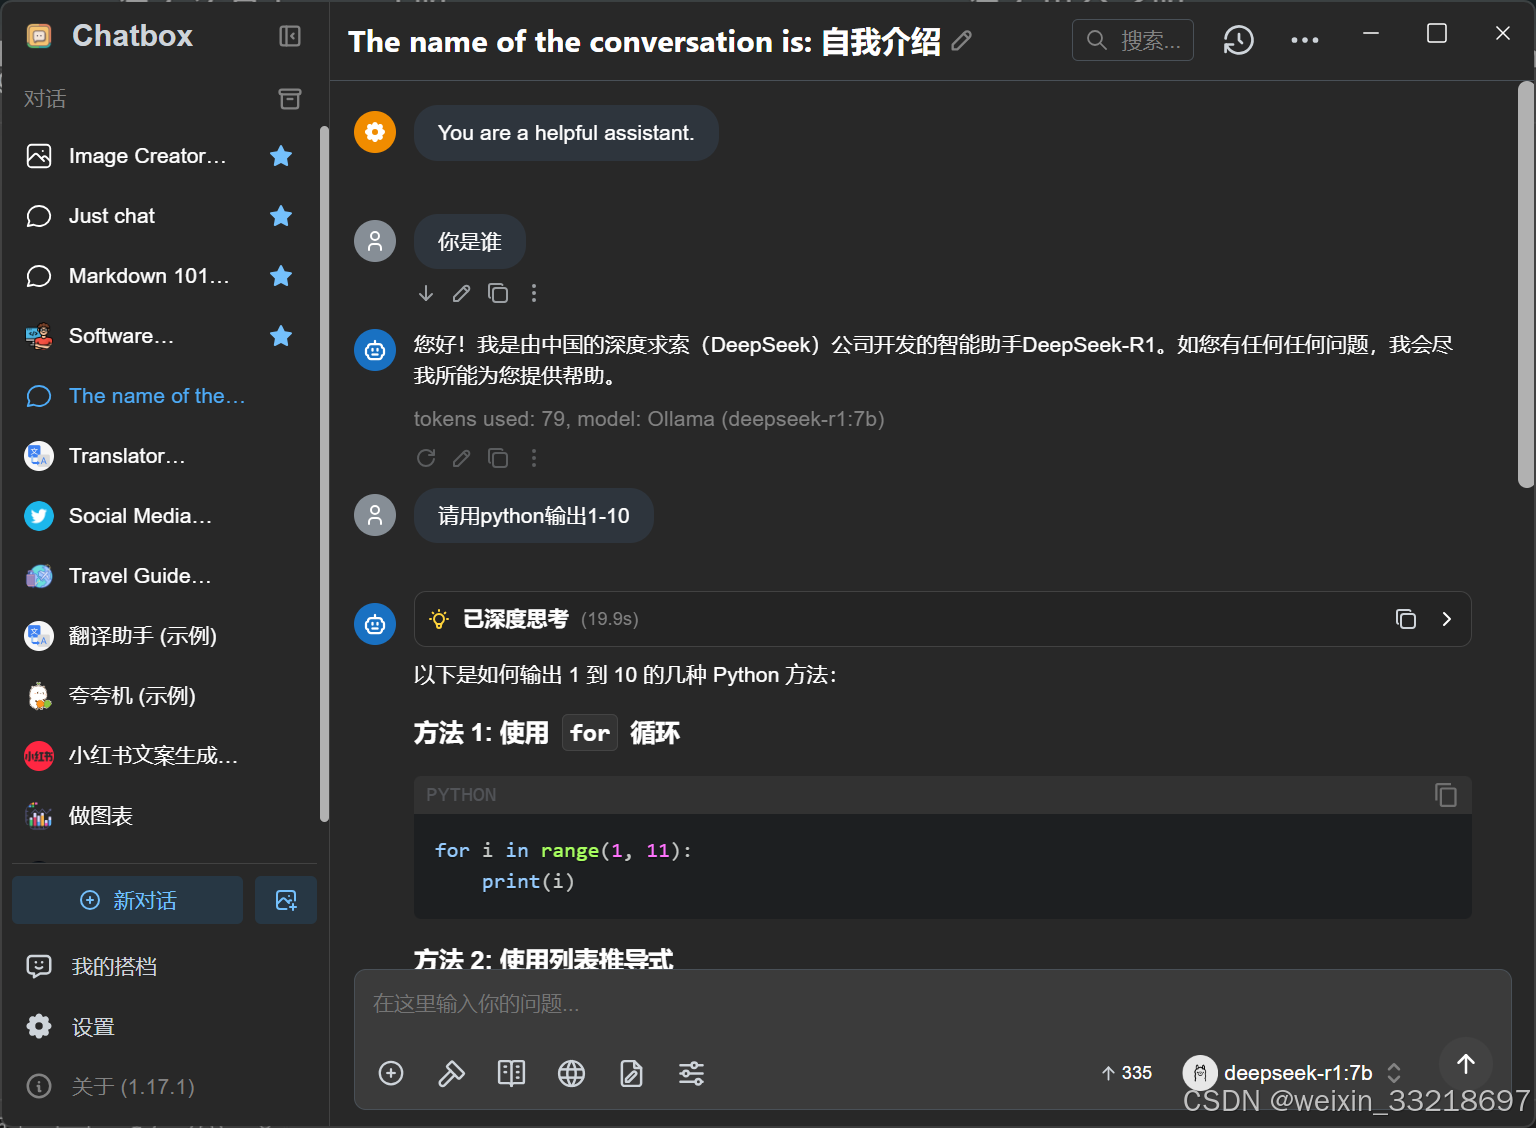Click the 在这里输入你的问题 message input
1536x1128 pixels.
click(x=932, y=1004)
